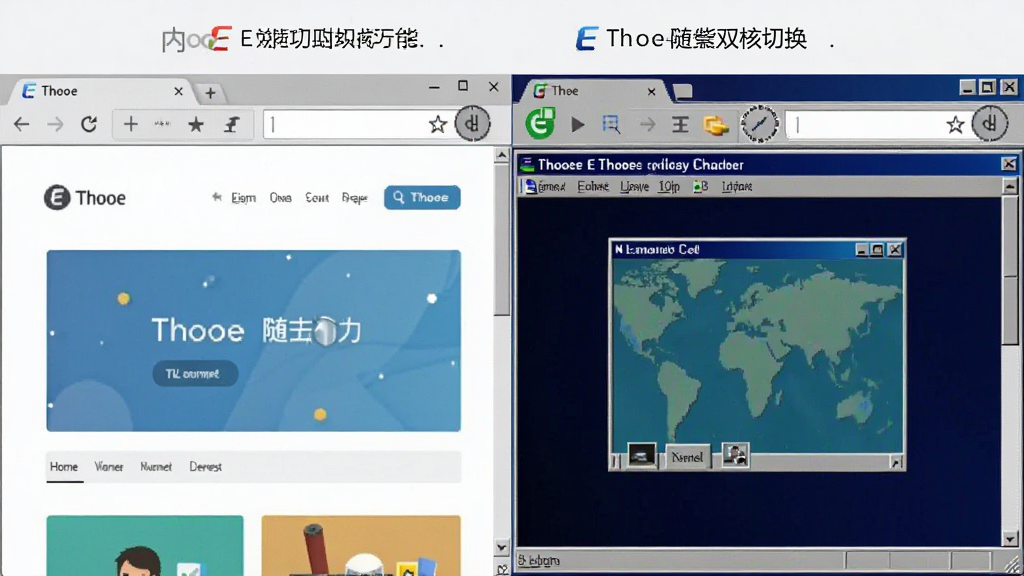The image size is (1024, 576).
Task: Click the play arrow in right browser toolbar
Action: (577, 124)
